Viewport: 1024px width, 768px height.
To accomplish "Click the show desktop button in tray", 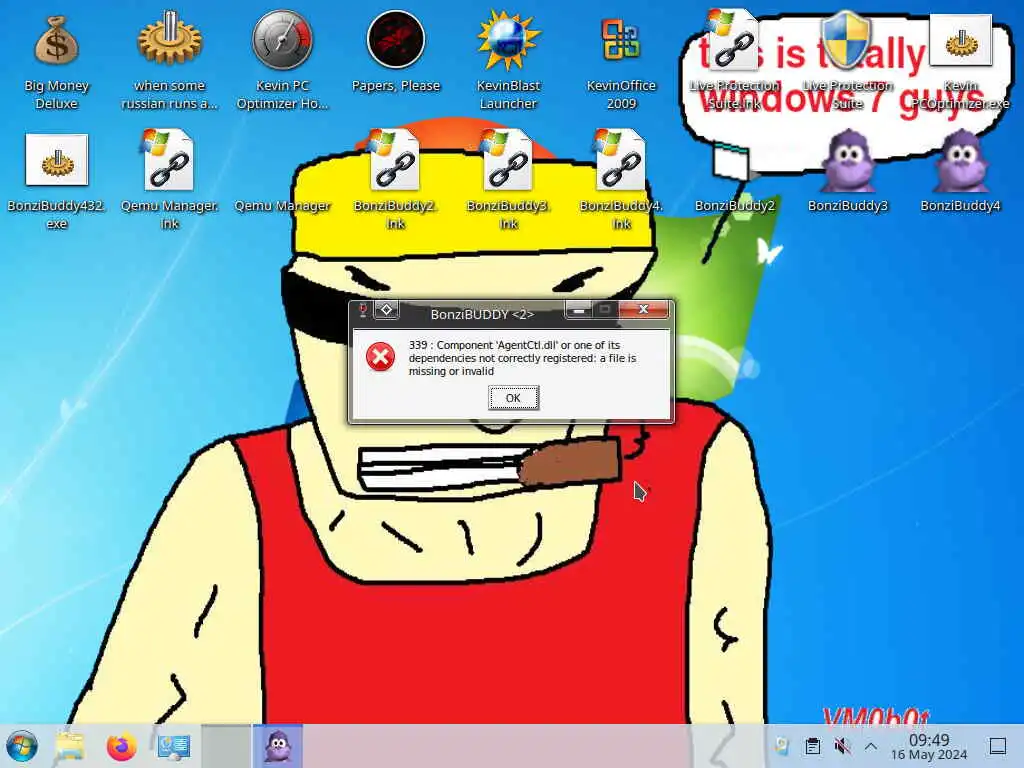I will tap(997, 746).
